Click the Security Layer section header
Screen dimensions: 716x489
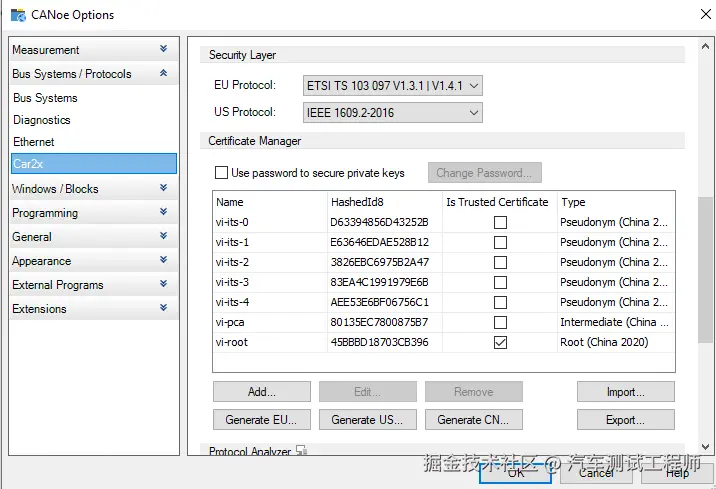point(442,55)
